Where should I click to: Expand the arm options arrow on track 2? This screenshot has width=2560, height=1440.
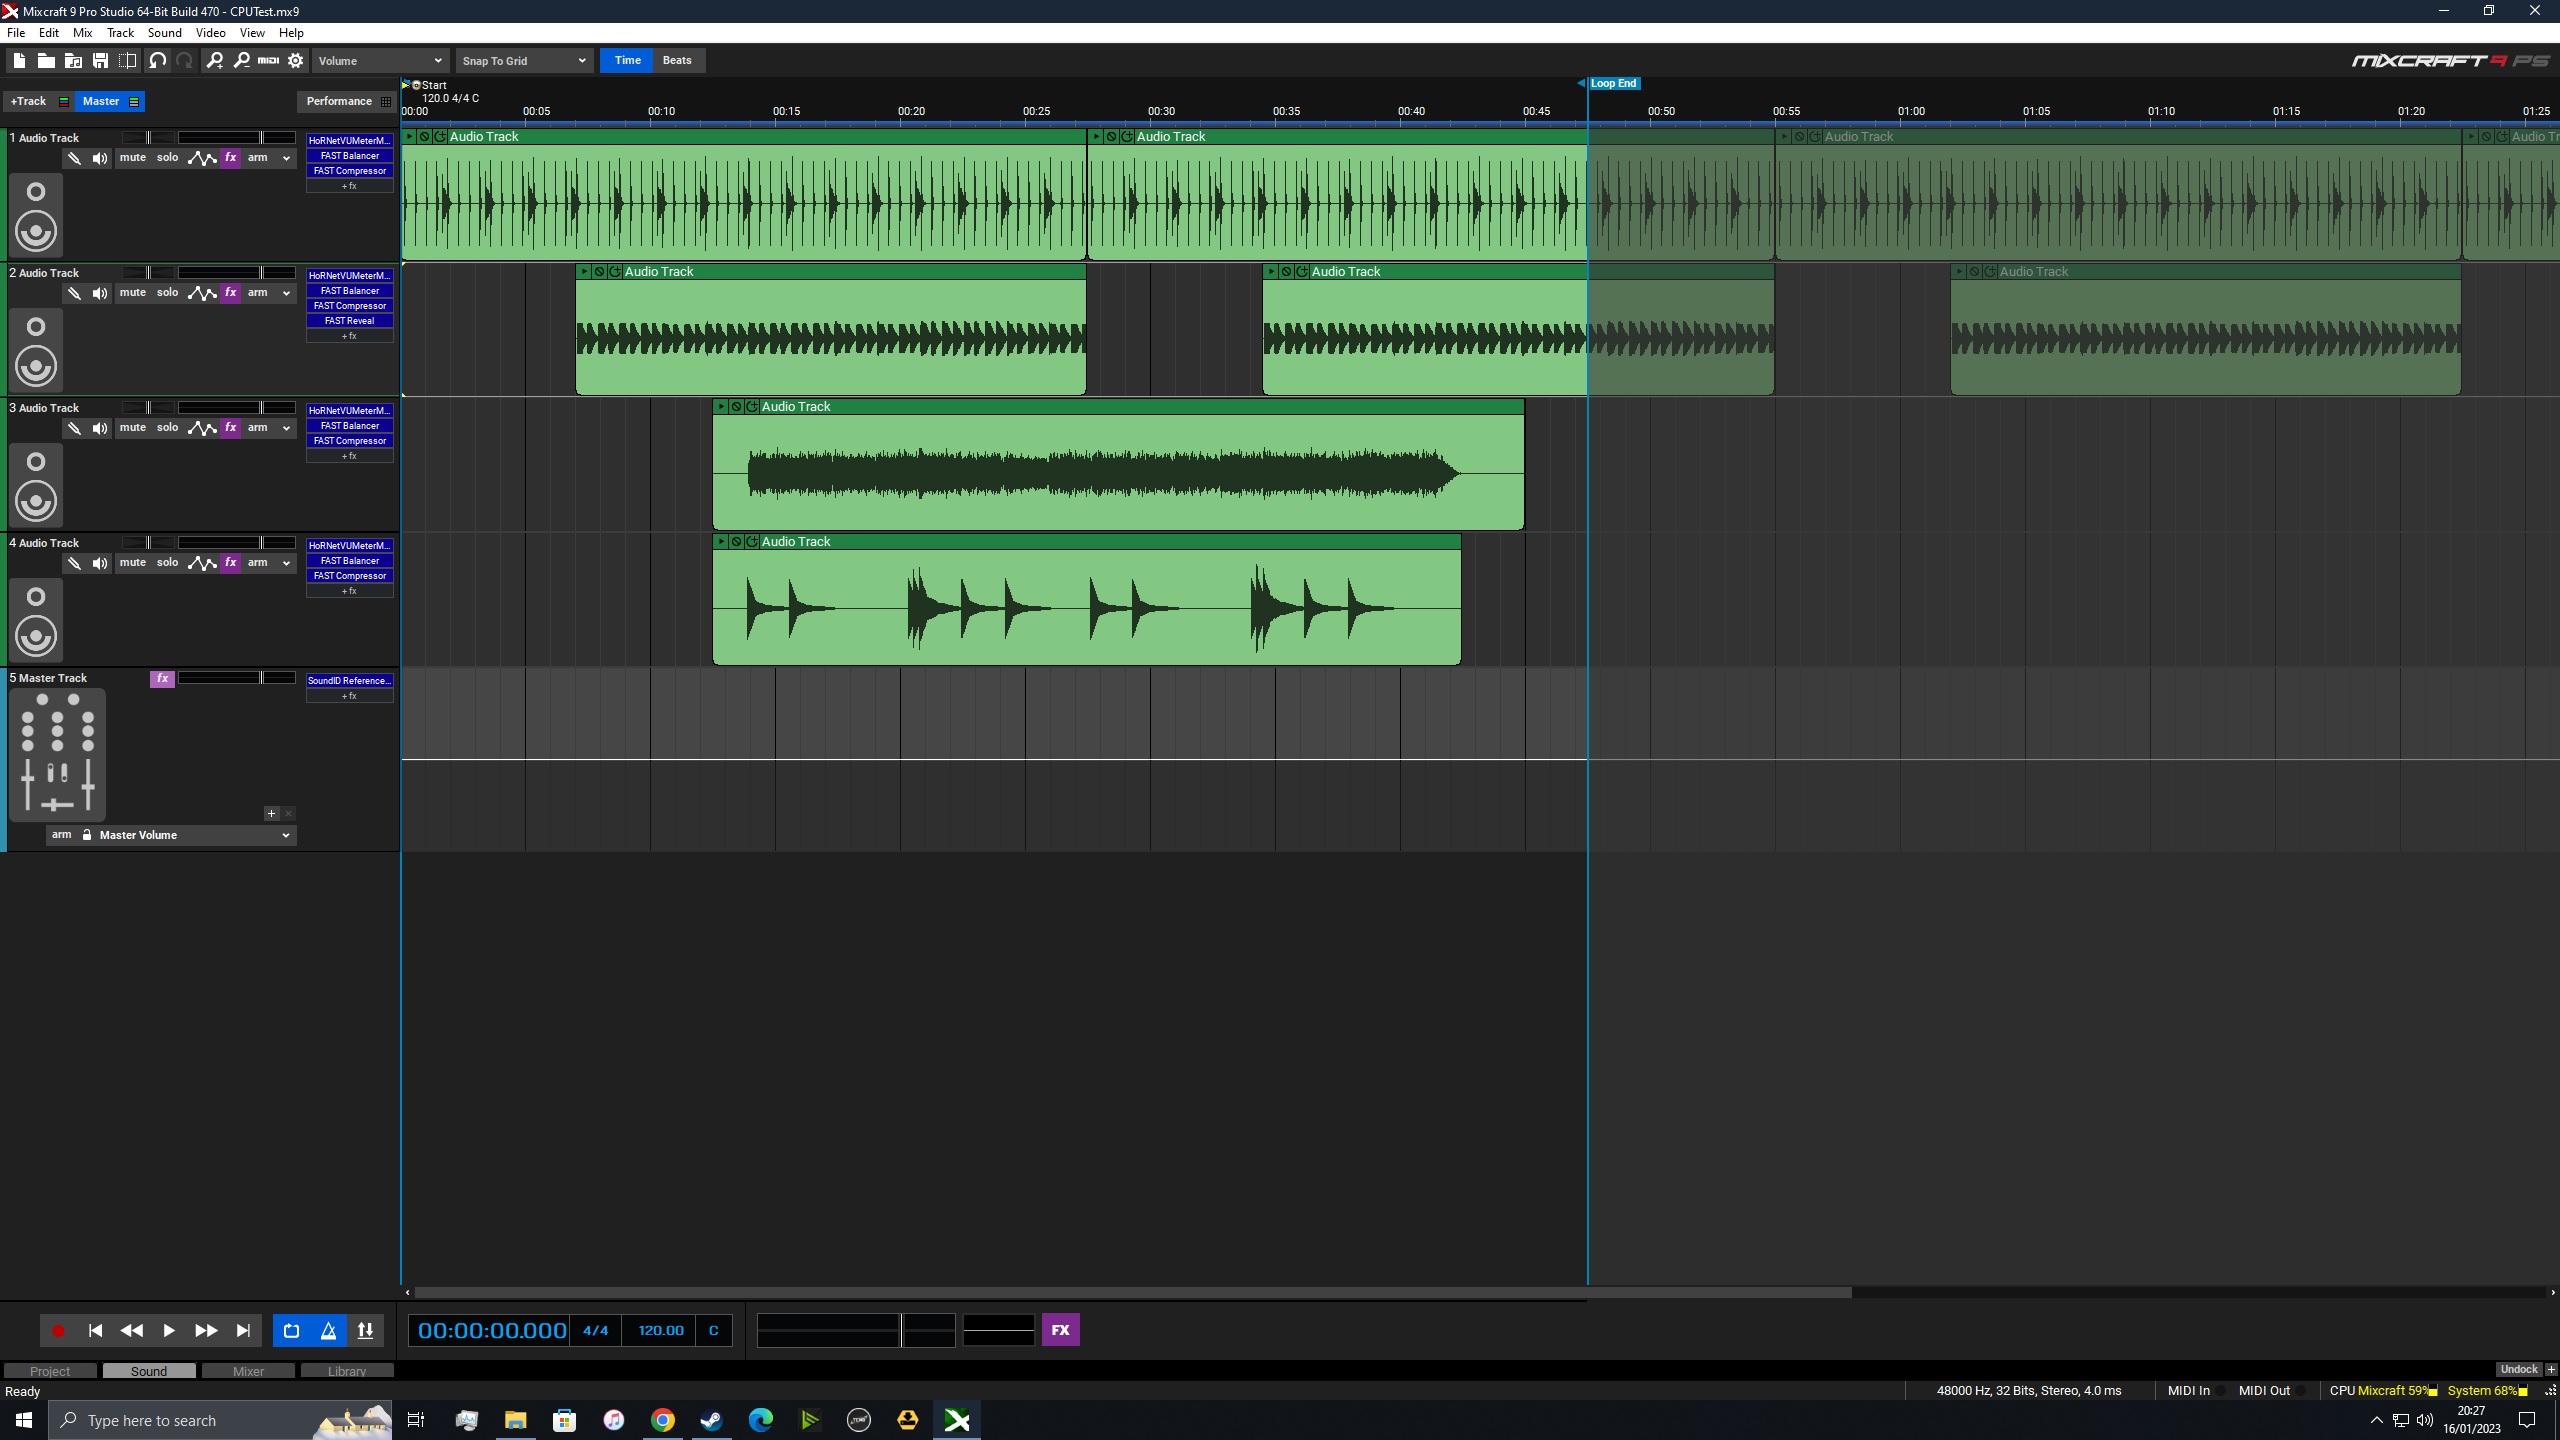tap(286, 293)
